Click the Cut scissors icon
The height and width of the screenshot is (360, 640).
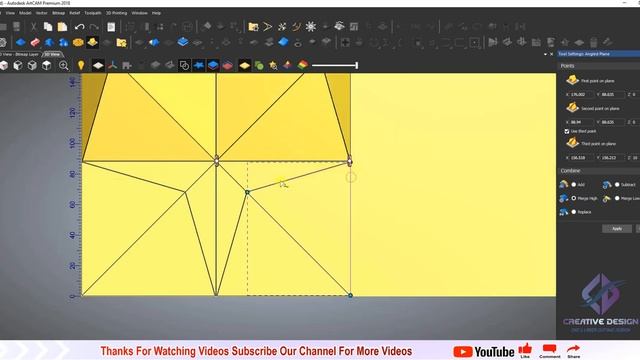[x=33, y=27]
